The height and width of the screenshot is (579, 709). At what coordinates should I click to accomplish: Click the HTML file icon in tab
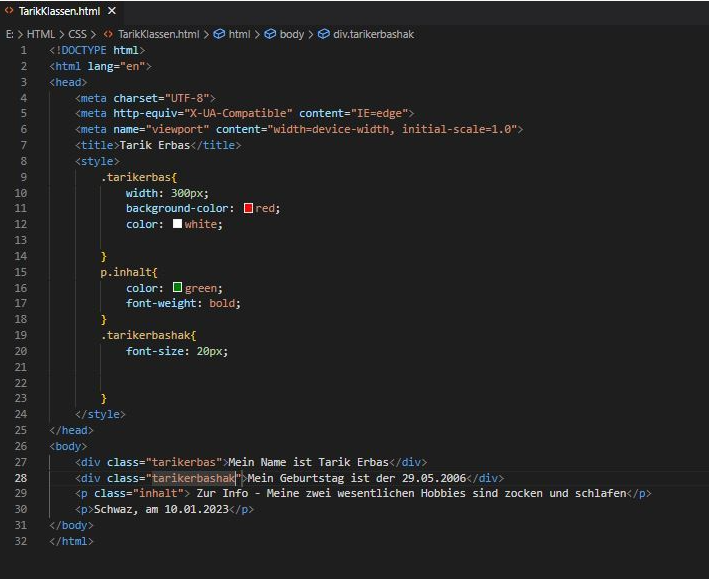click(9, 11)
